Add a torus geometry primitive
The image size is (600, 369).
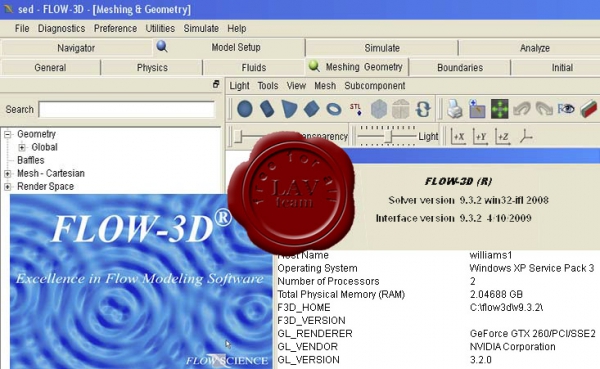click(334, 109)
